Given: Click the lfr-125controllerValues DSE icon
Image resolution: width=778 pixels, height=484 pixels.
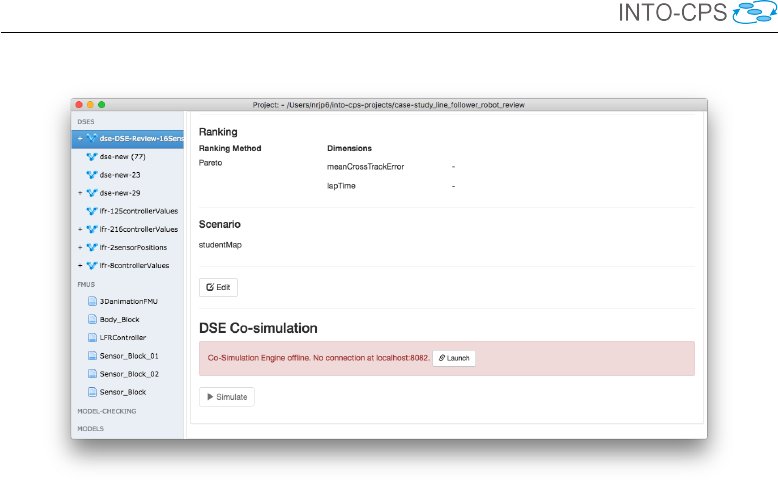Looking at the screenshot, I should tap(92, 211).
